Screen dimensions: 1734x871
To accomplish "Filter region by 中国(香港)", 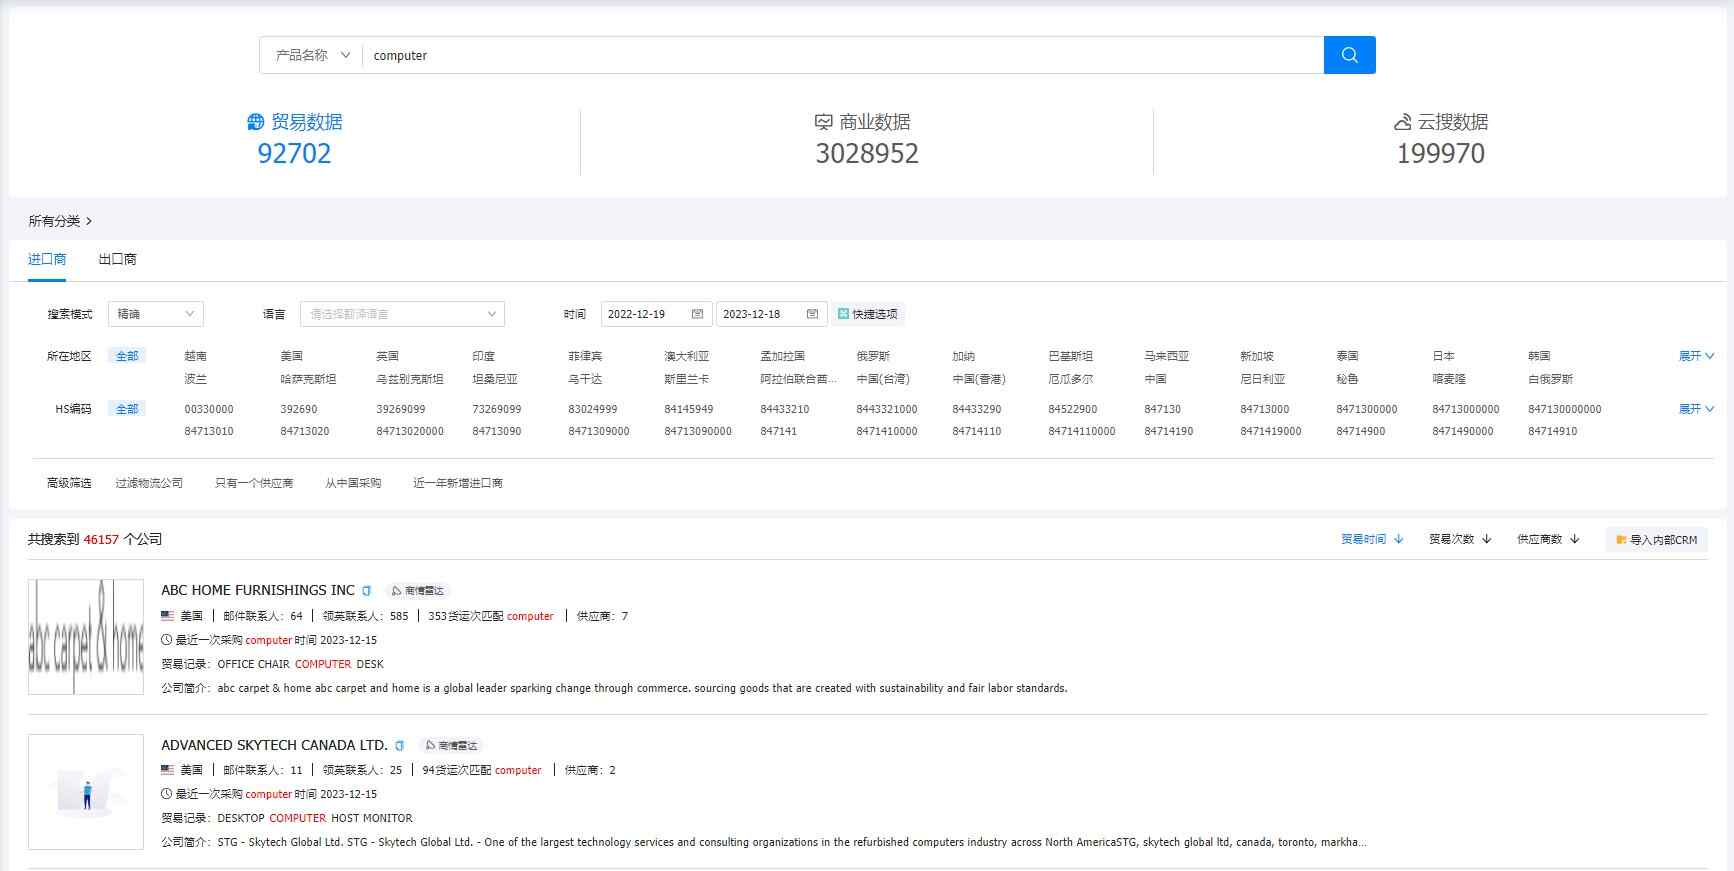I will (978, 379).
